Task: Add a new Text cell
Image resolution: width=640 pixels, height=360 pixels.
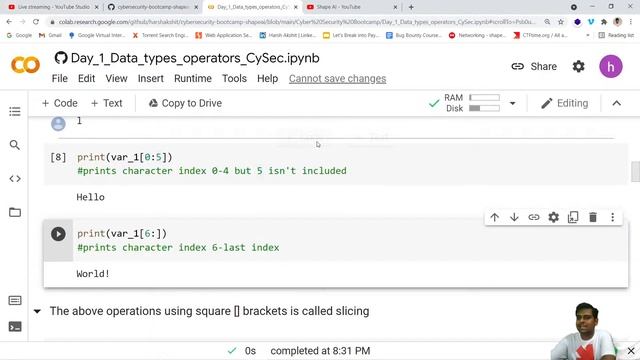Action: pyautogui.click(x=107, y=103)
